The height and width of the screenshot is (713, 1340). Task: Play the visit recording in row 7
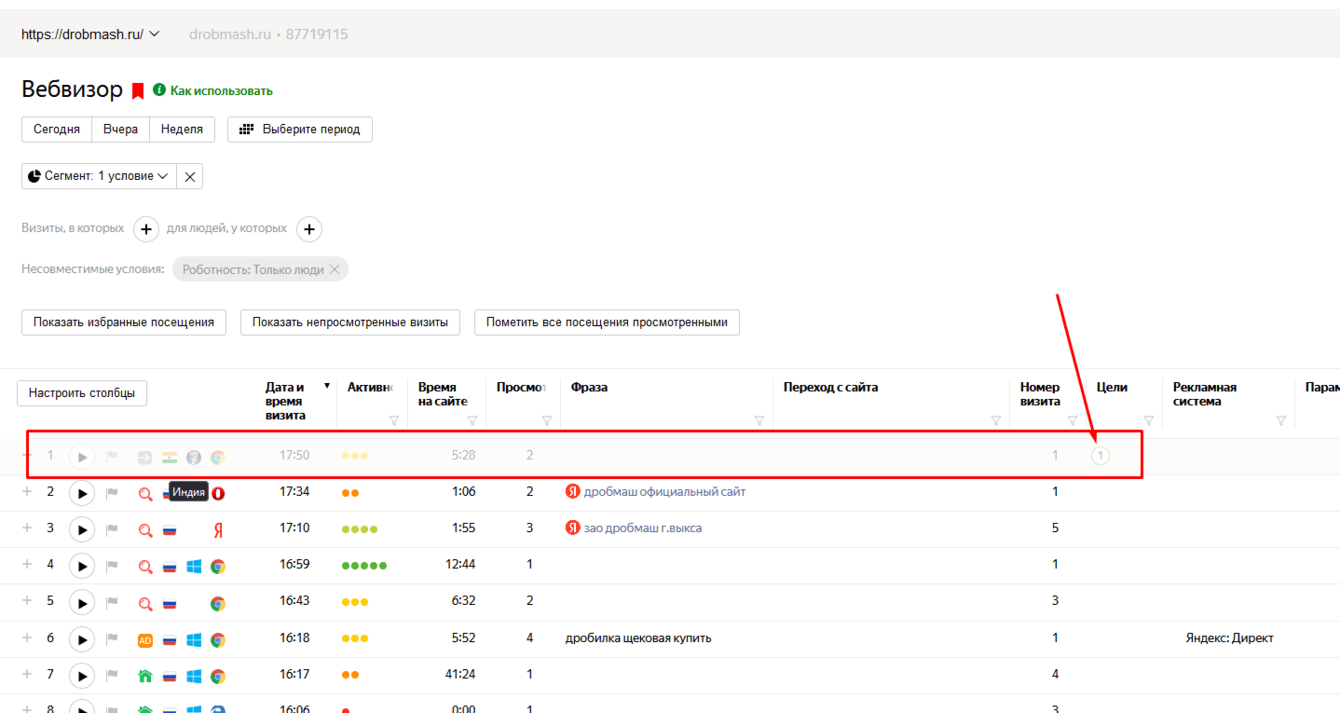pyautogui.click(x=82, y=675)
